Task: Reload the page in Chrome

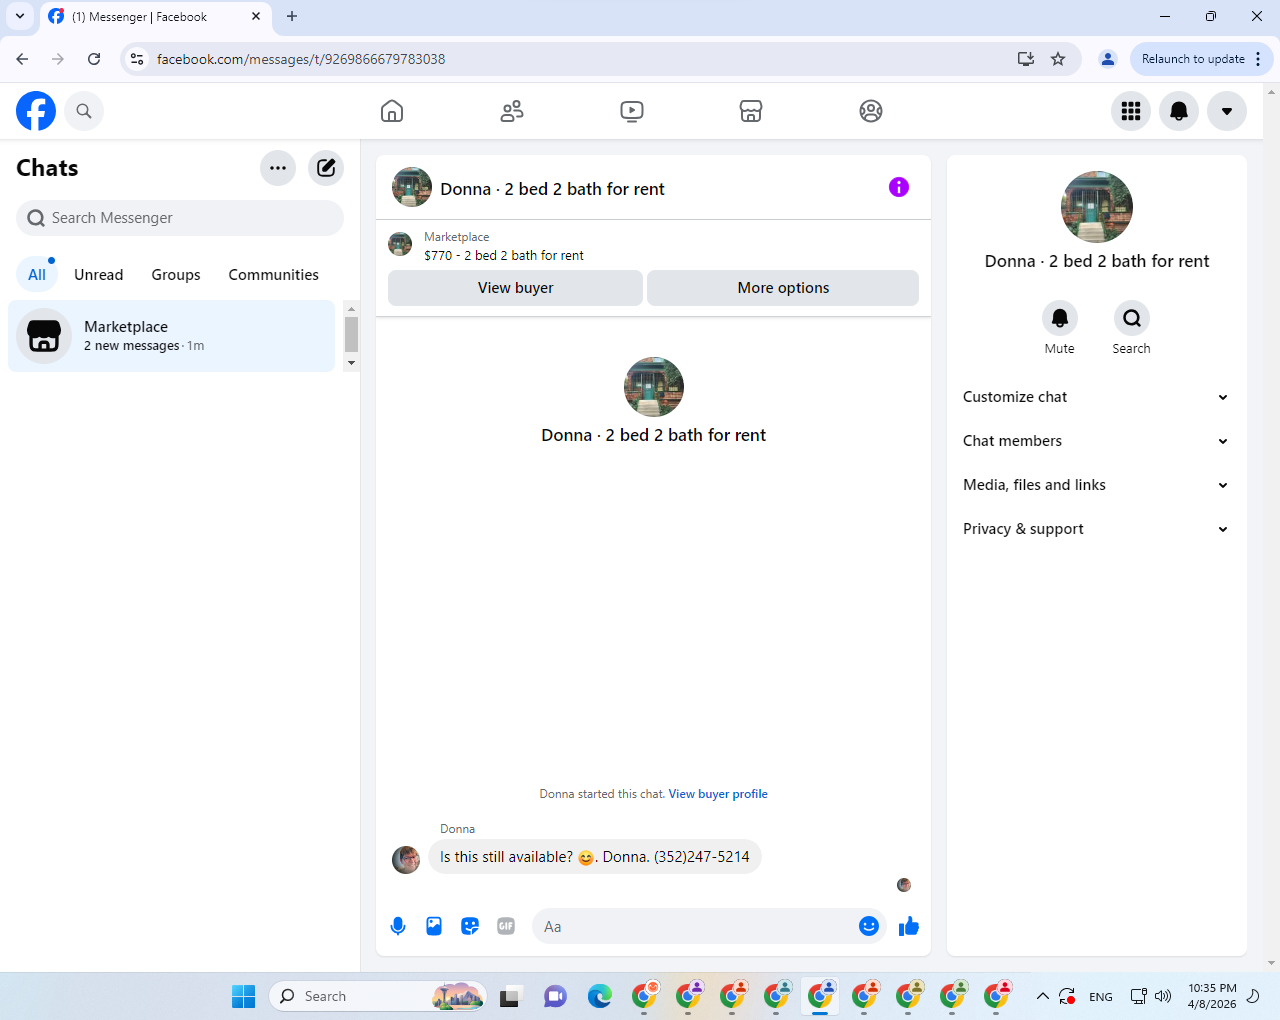Action: (94, 59)
